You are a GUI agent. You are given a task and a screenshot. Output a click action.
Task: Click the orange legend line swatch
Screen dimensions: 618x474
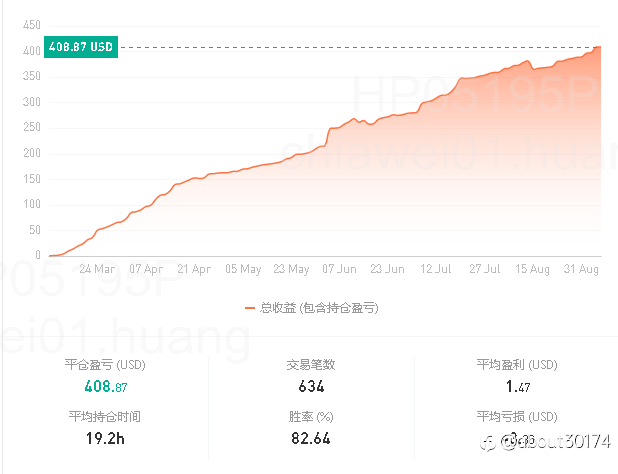249,308
